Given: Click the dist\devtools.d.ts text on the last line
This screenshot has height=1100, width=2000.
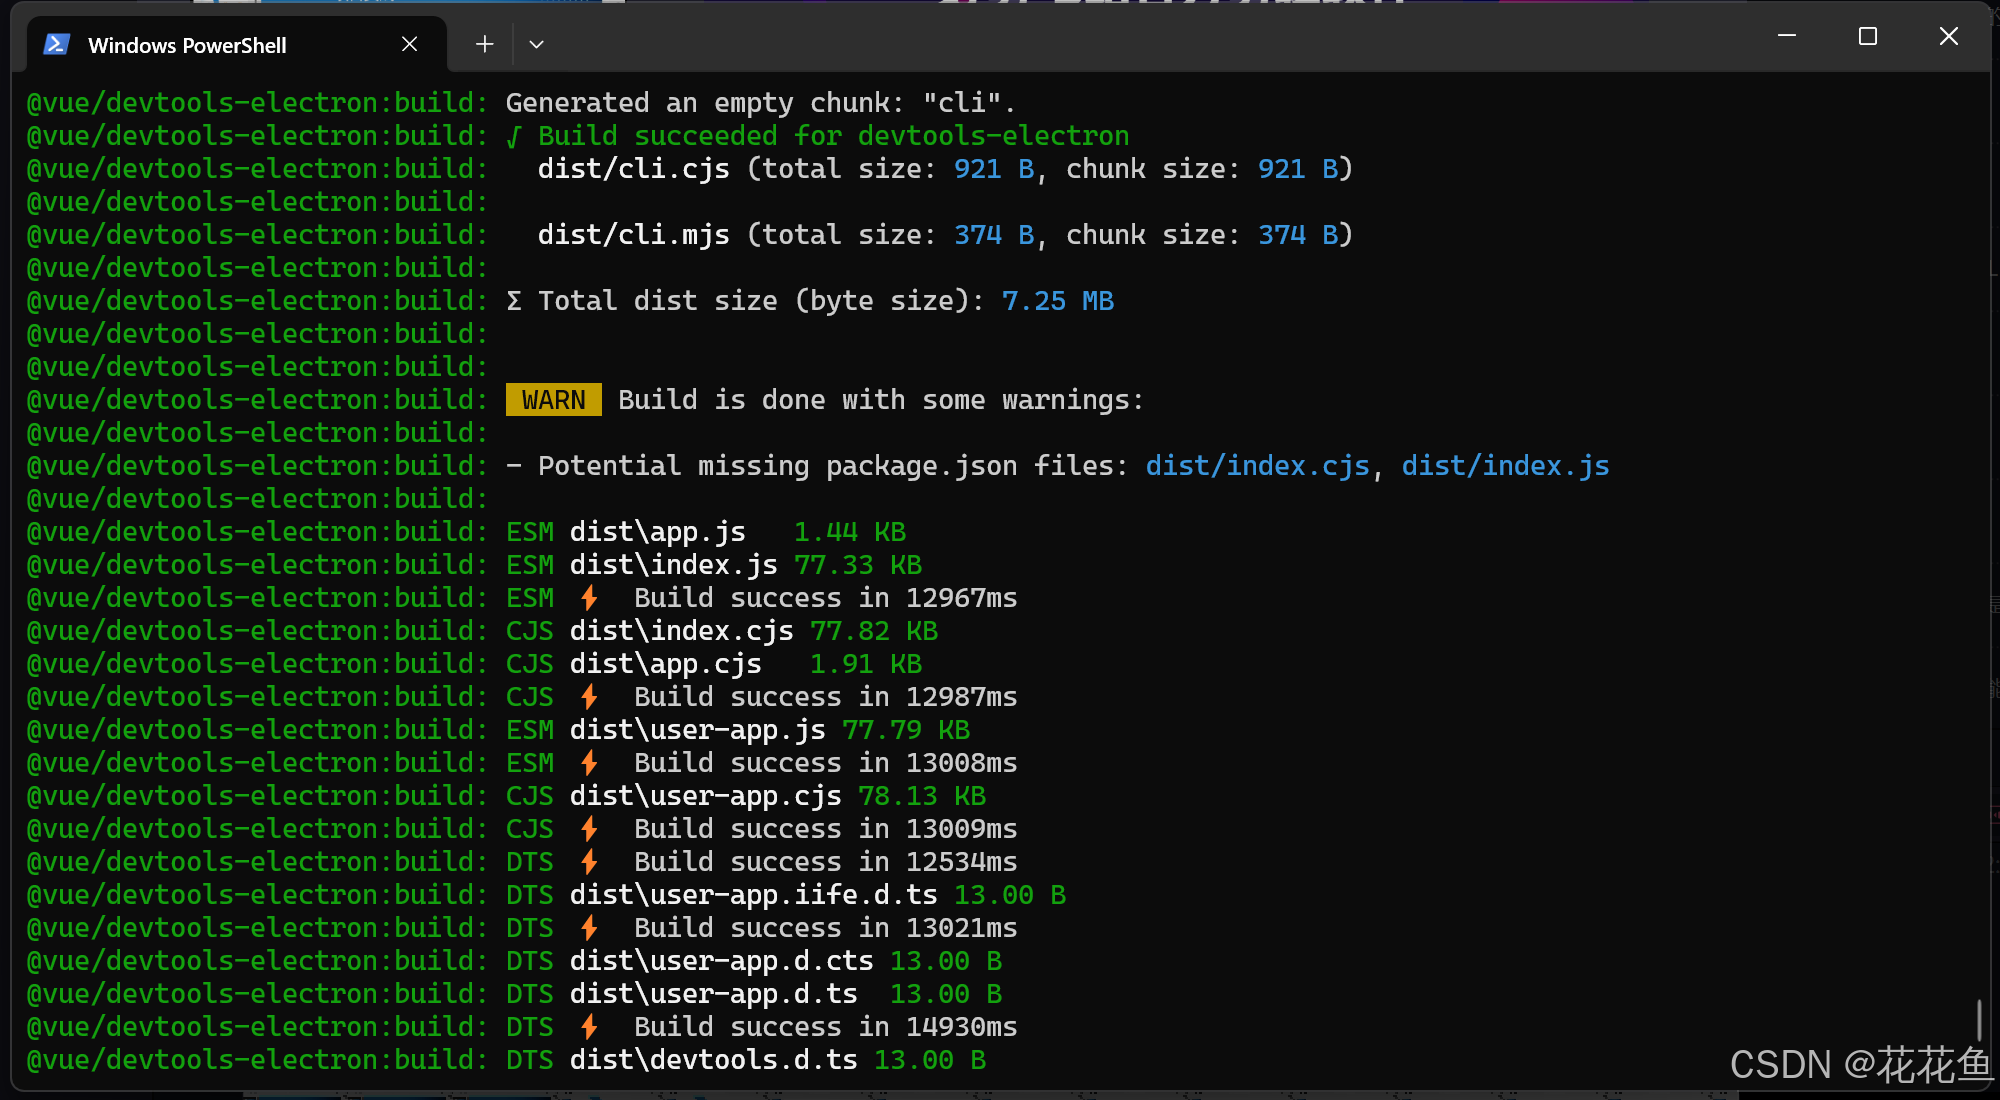Looking at the screenshot, I should [x=713, y=1060].
